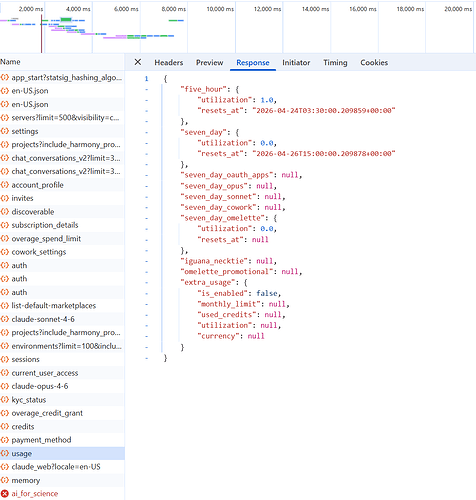Collapse the five_hour object fold marker

tap(146, 89)
